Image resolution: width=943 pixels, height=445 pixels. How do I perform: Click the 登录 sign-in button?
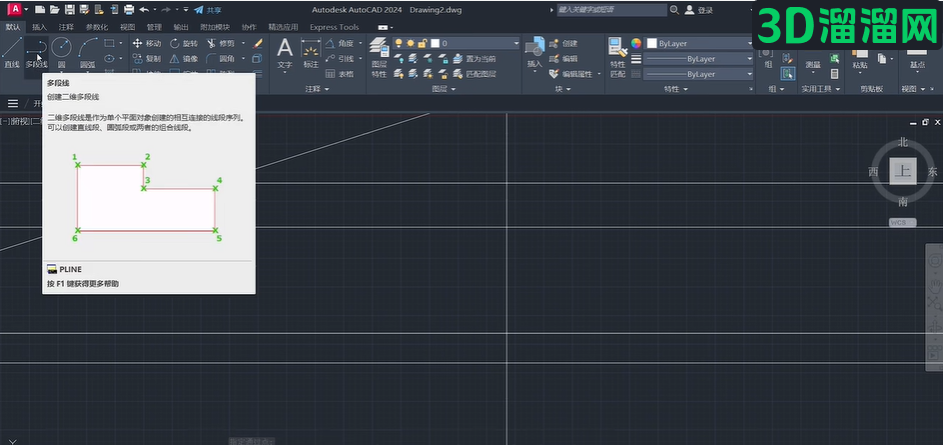pos(699,10)
